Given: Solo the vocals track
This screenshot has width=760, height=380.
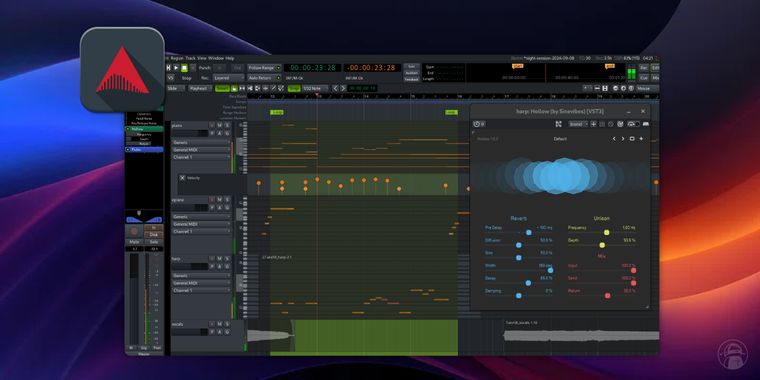Looking at the screenshot, I should point(226,324).
